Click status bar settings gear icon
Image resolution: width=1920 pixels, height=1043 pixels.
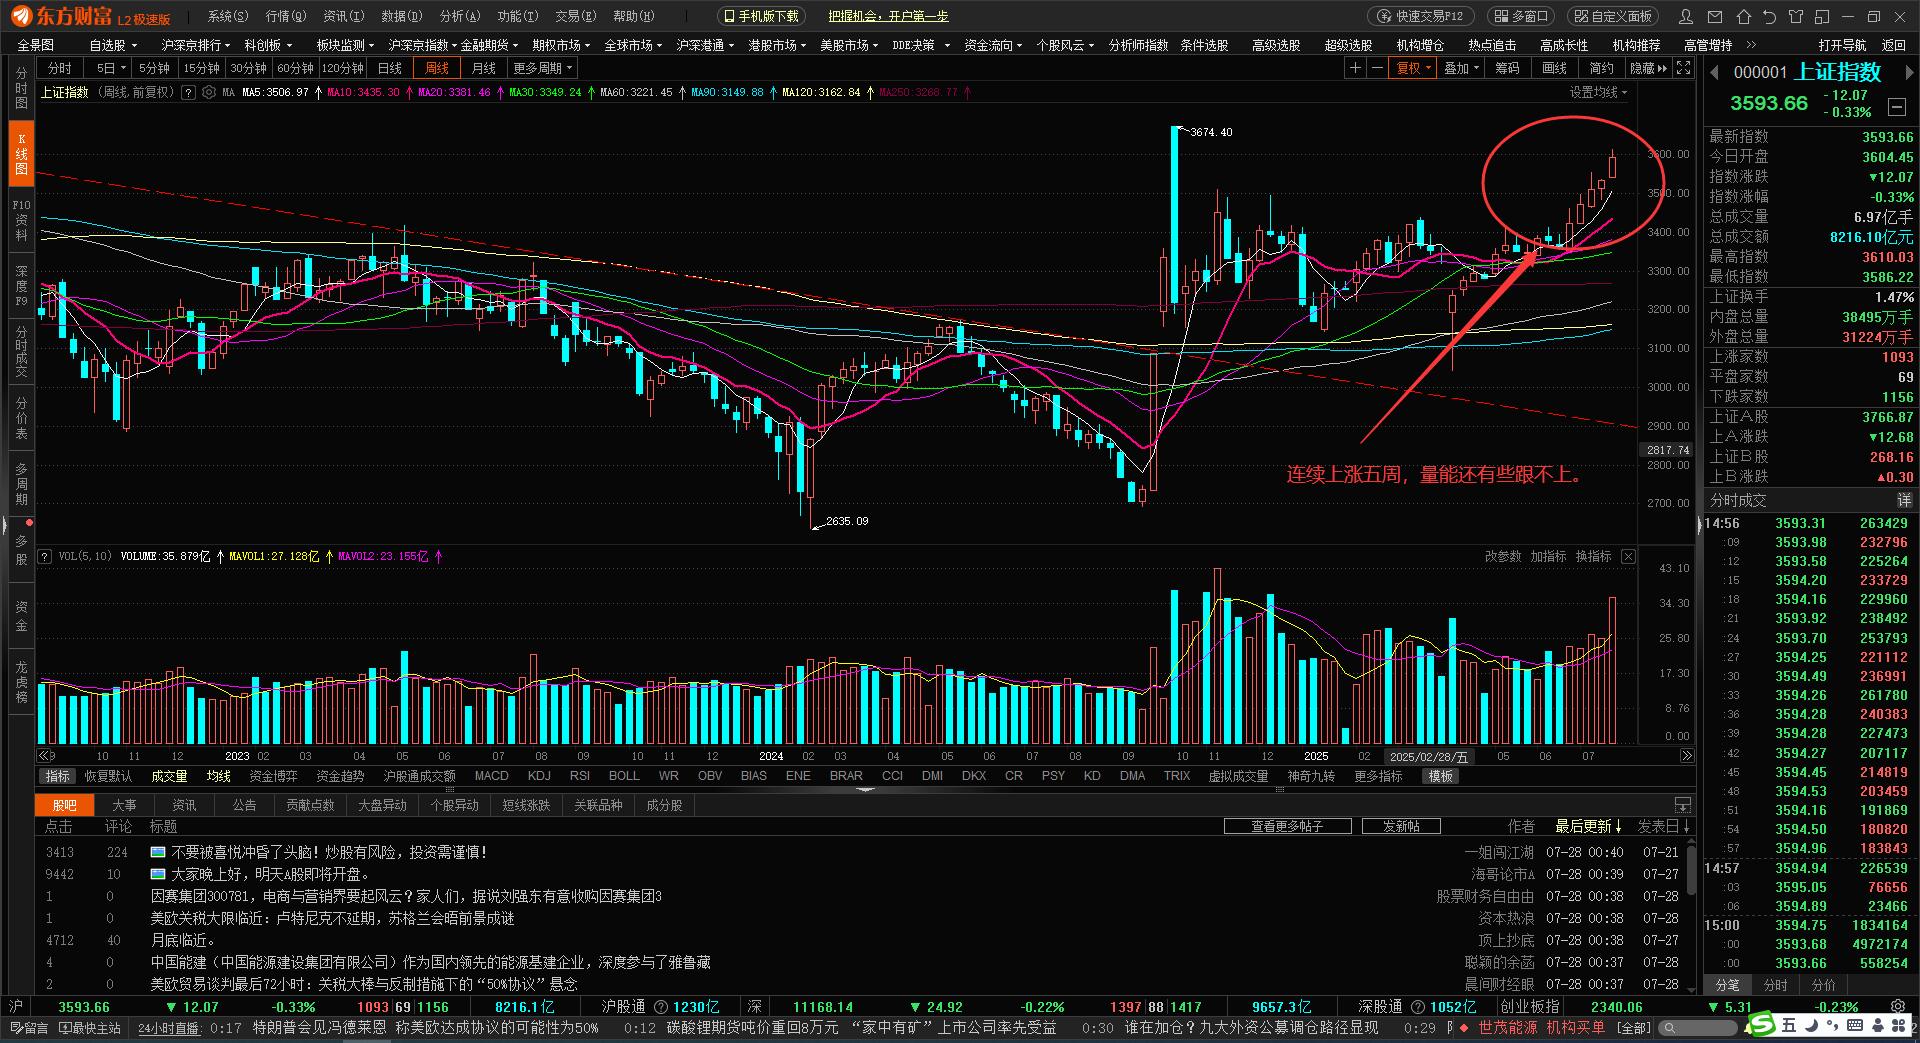pos(1898,1007)
